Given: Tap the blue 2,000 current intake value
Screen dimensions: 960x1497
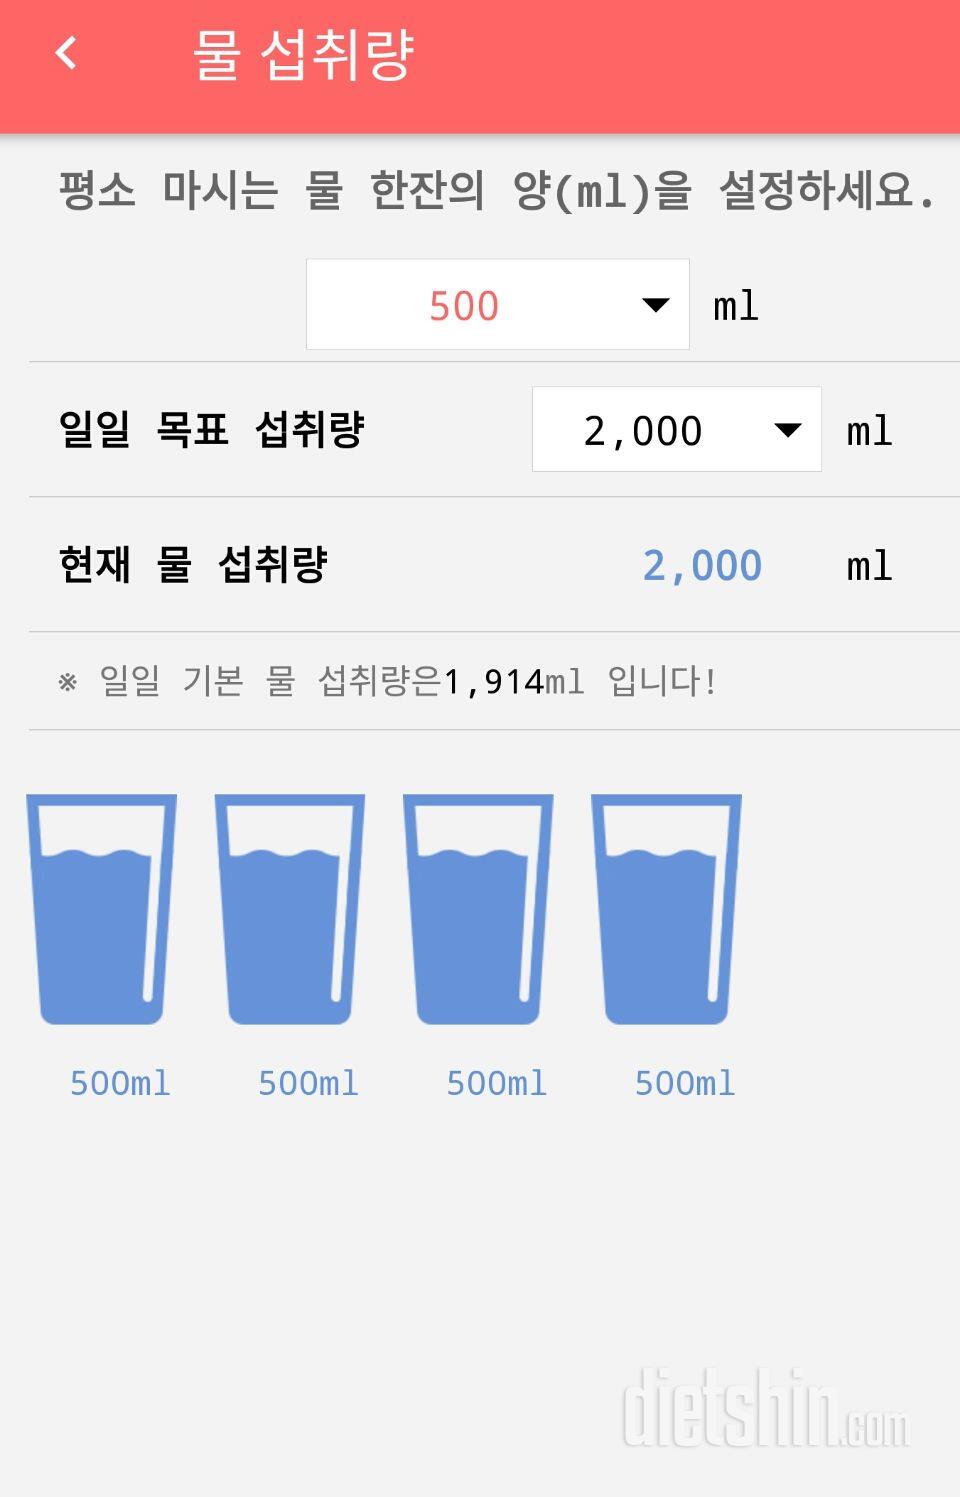Looking at the screenshot, I should (x=702, y=566).
